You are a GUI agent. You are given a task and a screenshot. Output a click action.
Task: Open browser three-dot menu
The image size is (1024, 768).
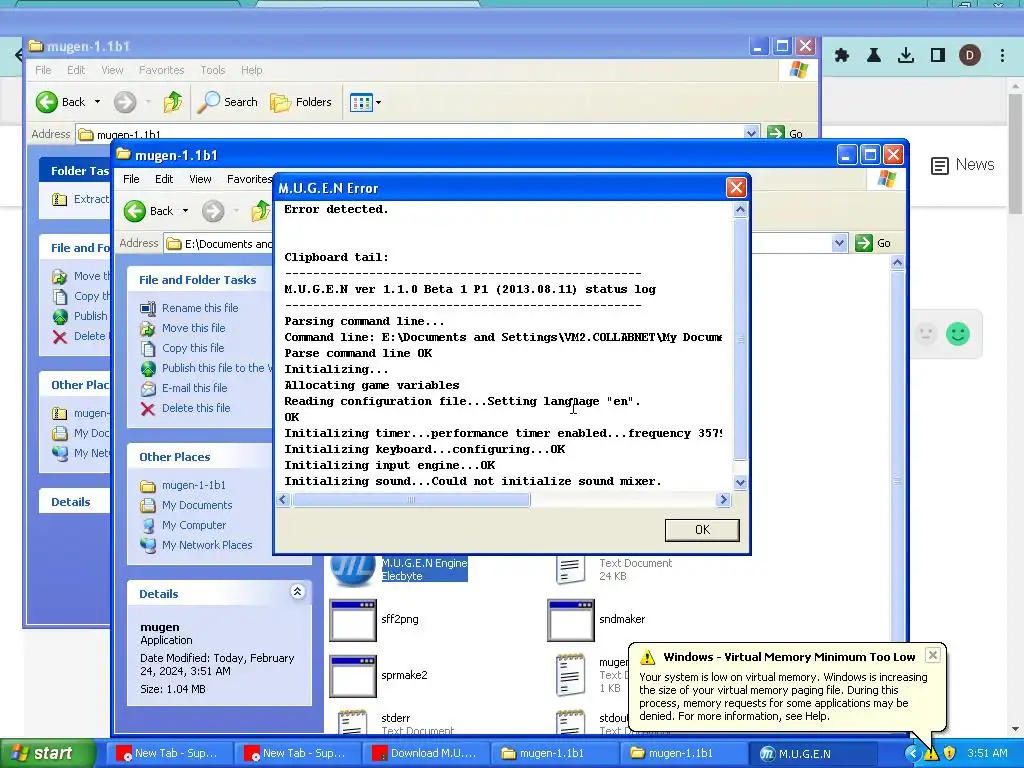pos(1002,56)
